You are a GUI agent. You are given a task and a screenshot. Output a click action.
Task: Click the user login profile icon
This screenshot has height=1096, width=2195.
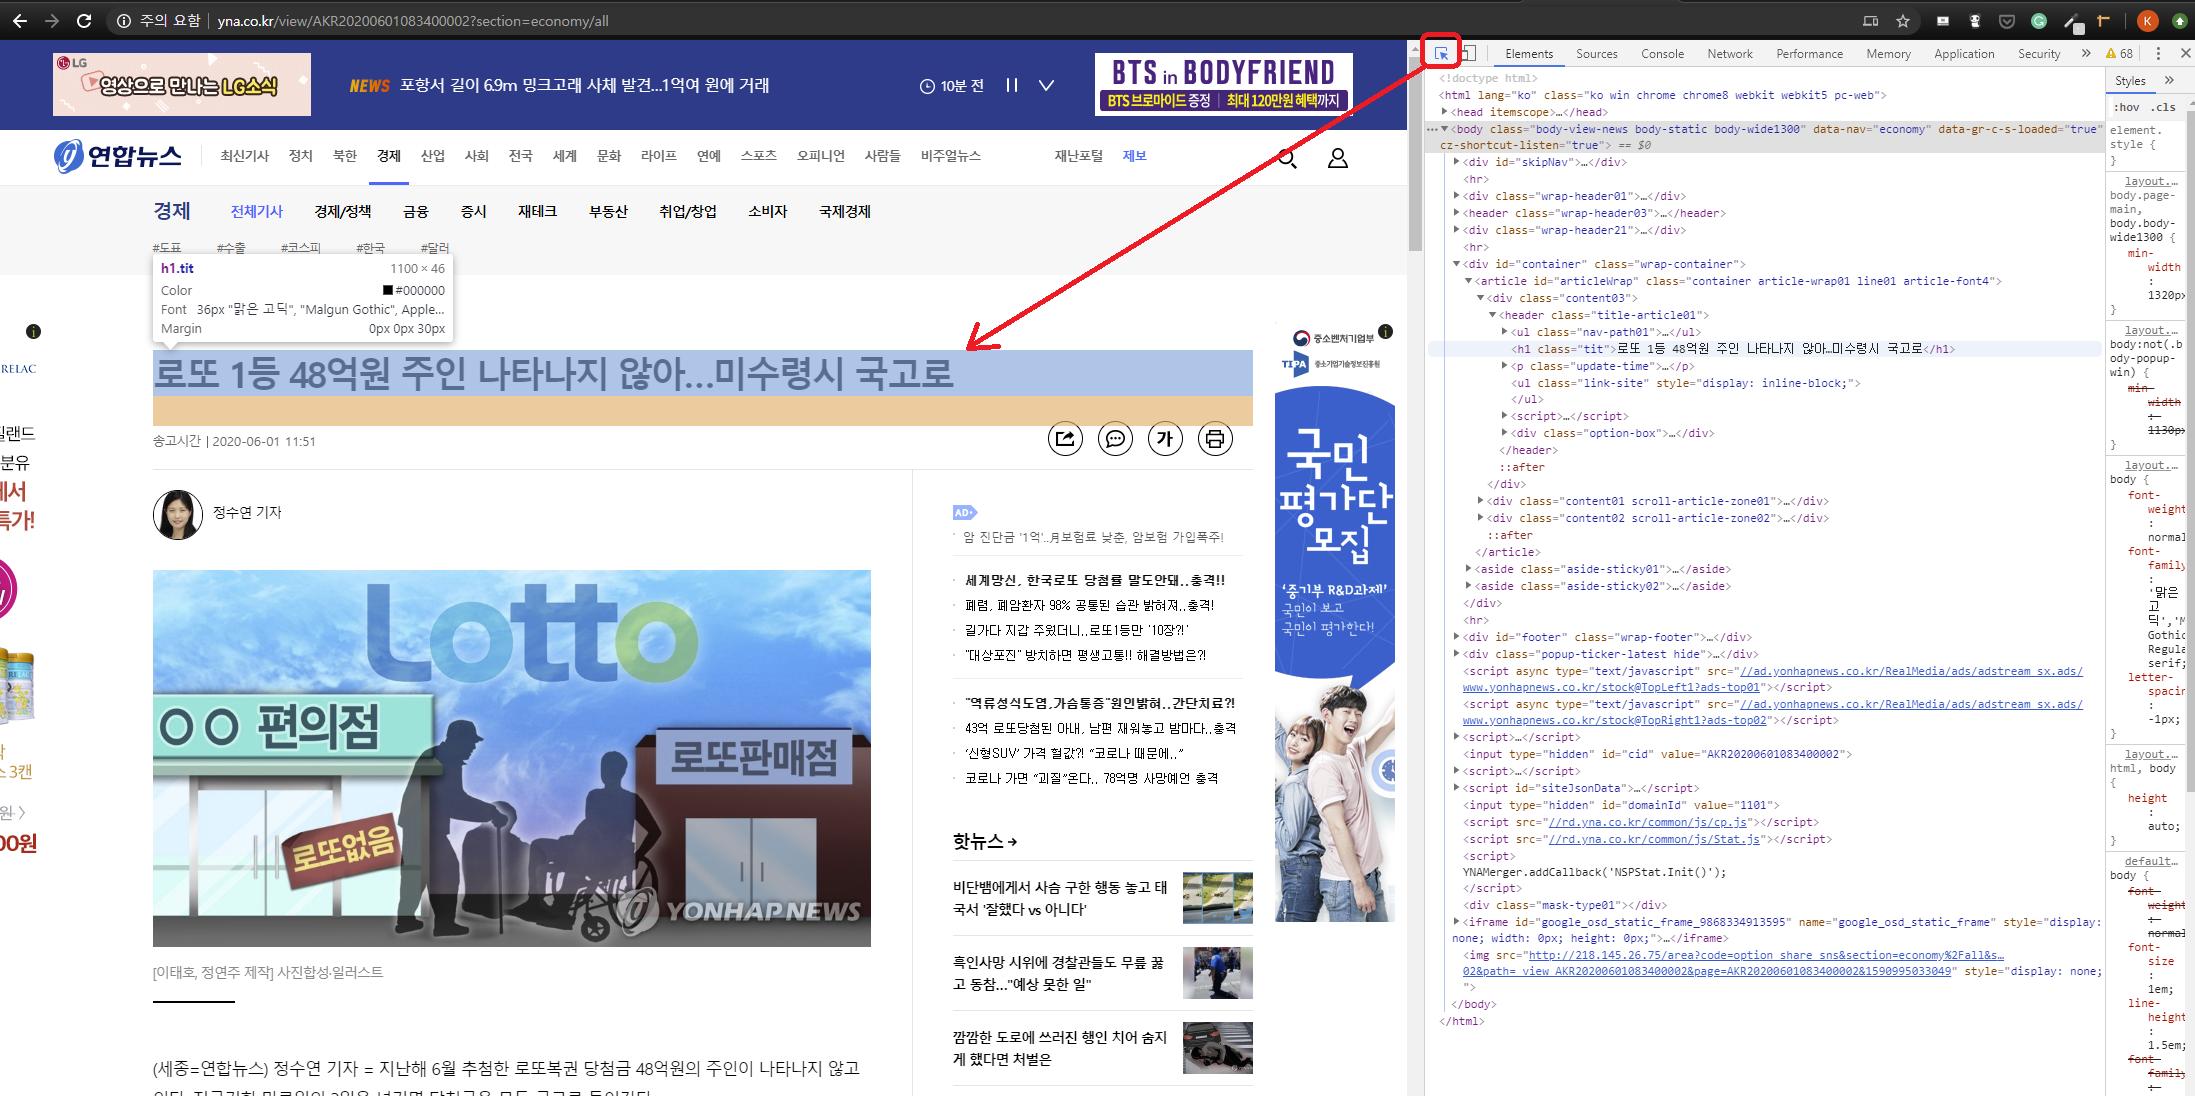[1337, 158]
